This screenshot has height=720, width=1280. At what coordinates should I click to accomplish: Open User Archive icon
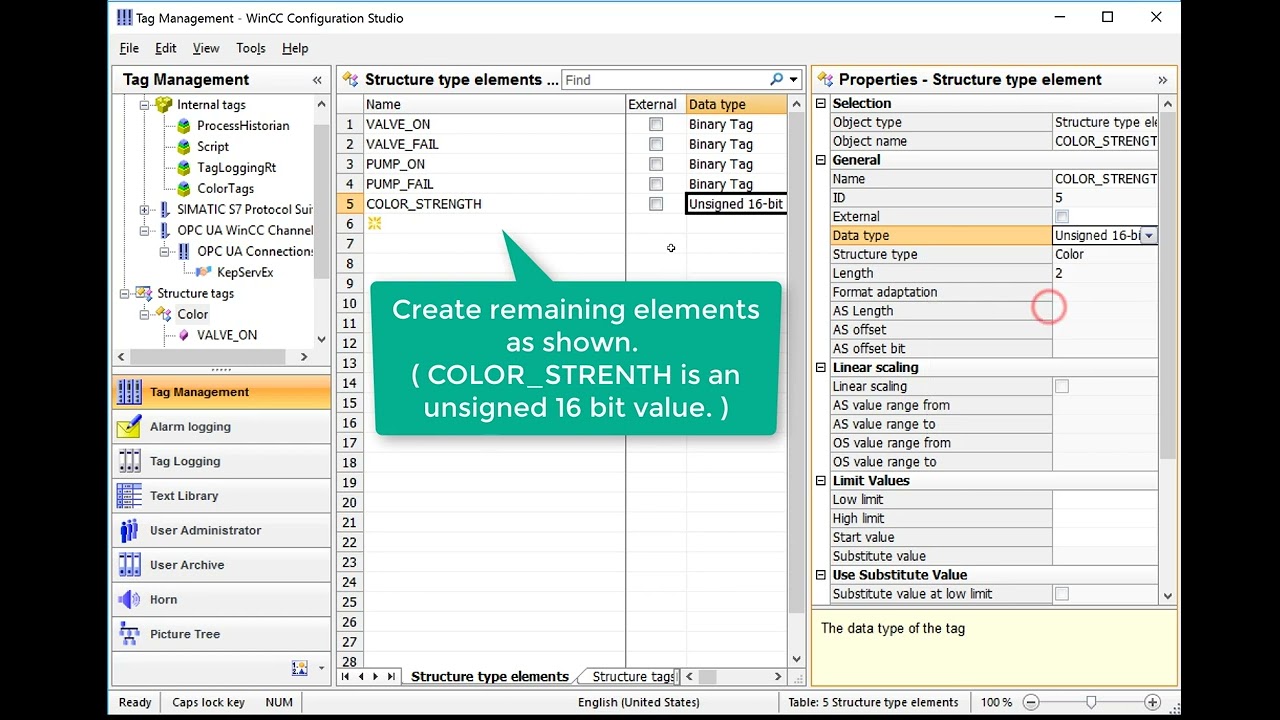129,565
